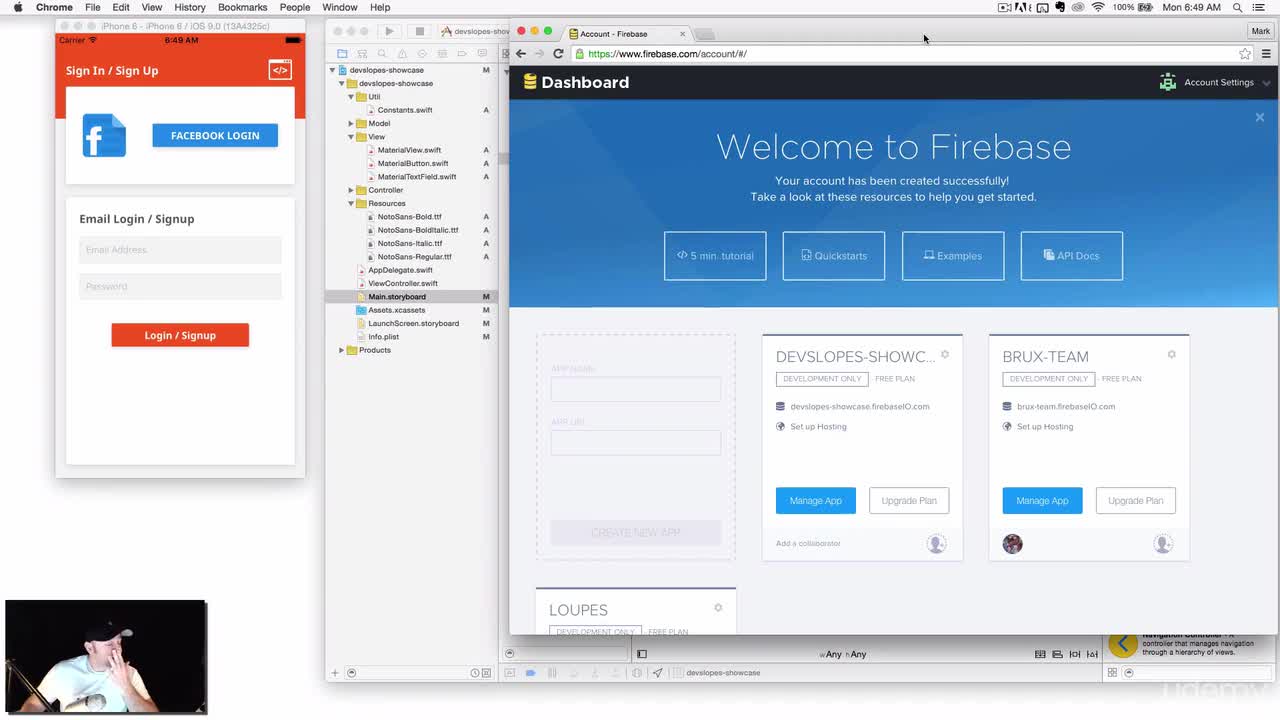Open the History menu

(x=190, y=7)
